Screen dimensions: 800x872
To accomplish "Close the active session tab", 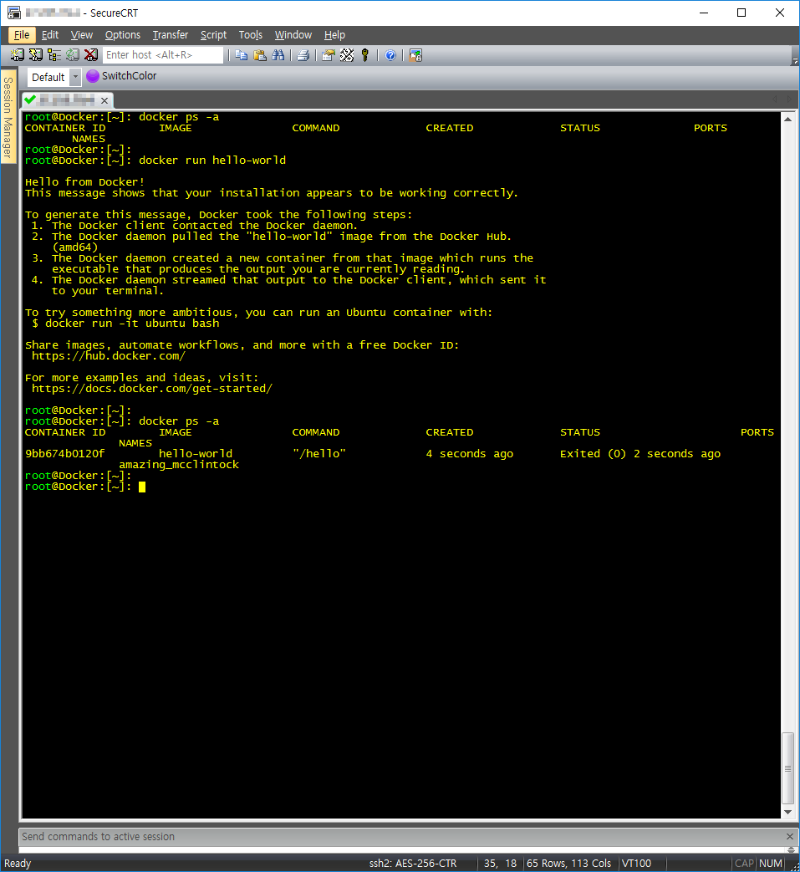I will pyautogui.click(x=104, y=100).
